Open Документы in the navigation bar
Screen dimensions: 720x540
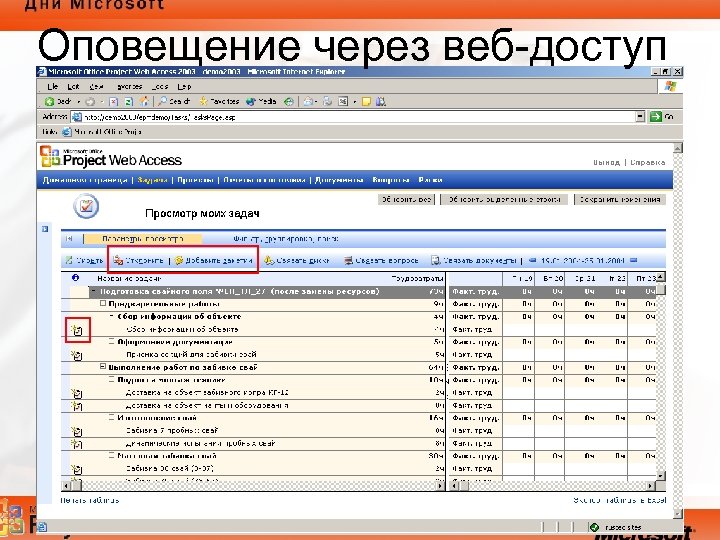coord(339,180)
